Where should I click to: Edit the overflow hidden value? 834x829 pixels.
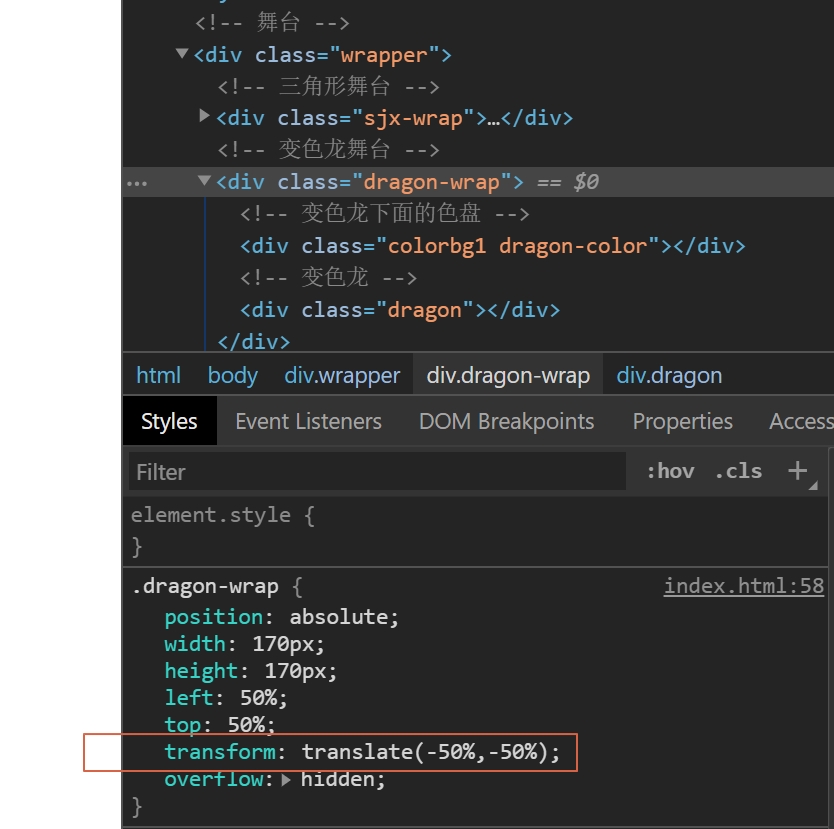click(338, 780)
